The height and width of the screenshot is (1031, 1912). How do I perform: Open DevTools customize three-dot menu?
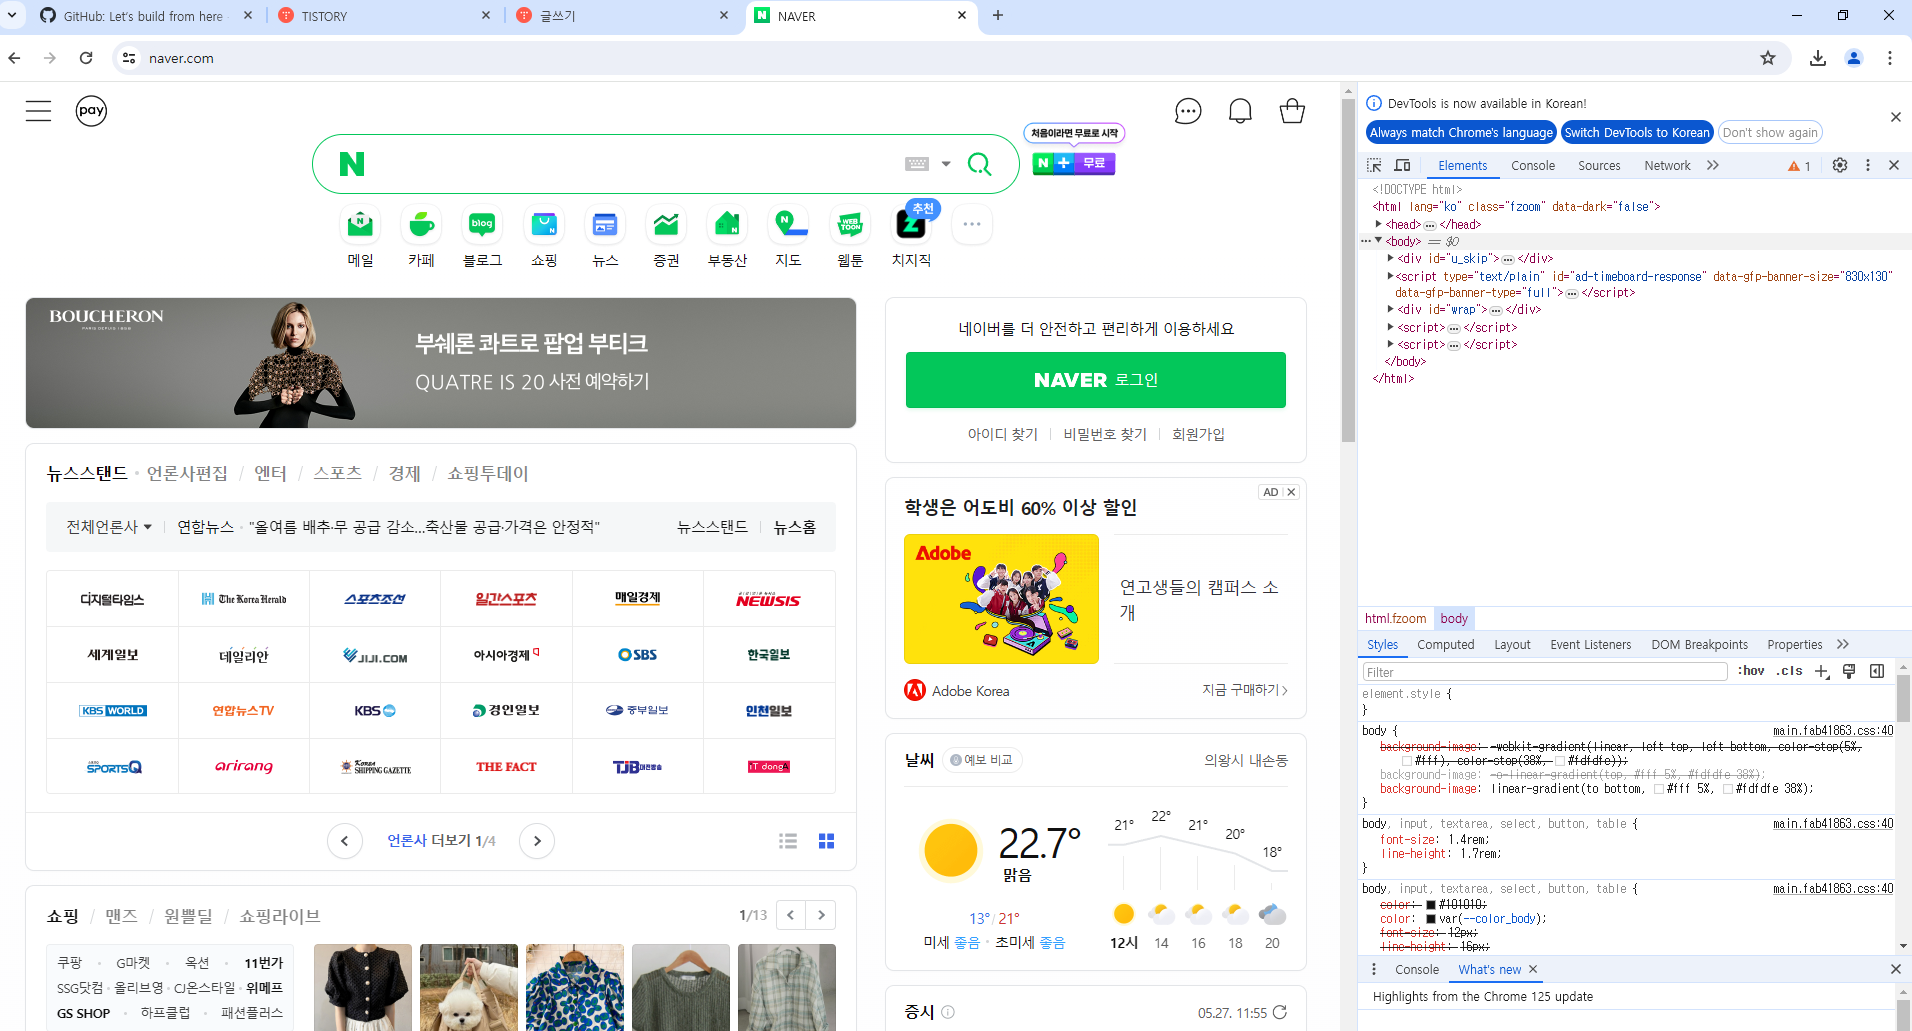(x=1868, y=165)
